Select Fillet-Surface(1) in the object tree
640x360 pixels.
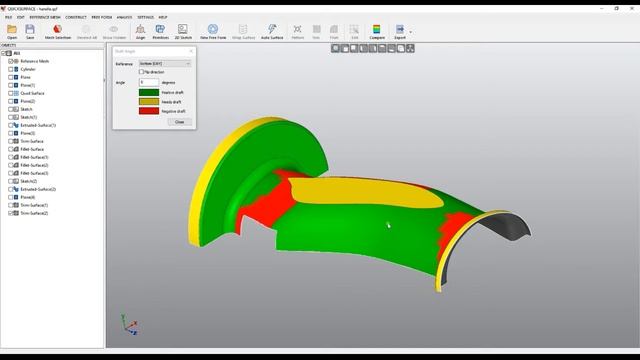[34, 157]
